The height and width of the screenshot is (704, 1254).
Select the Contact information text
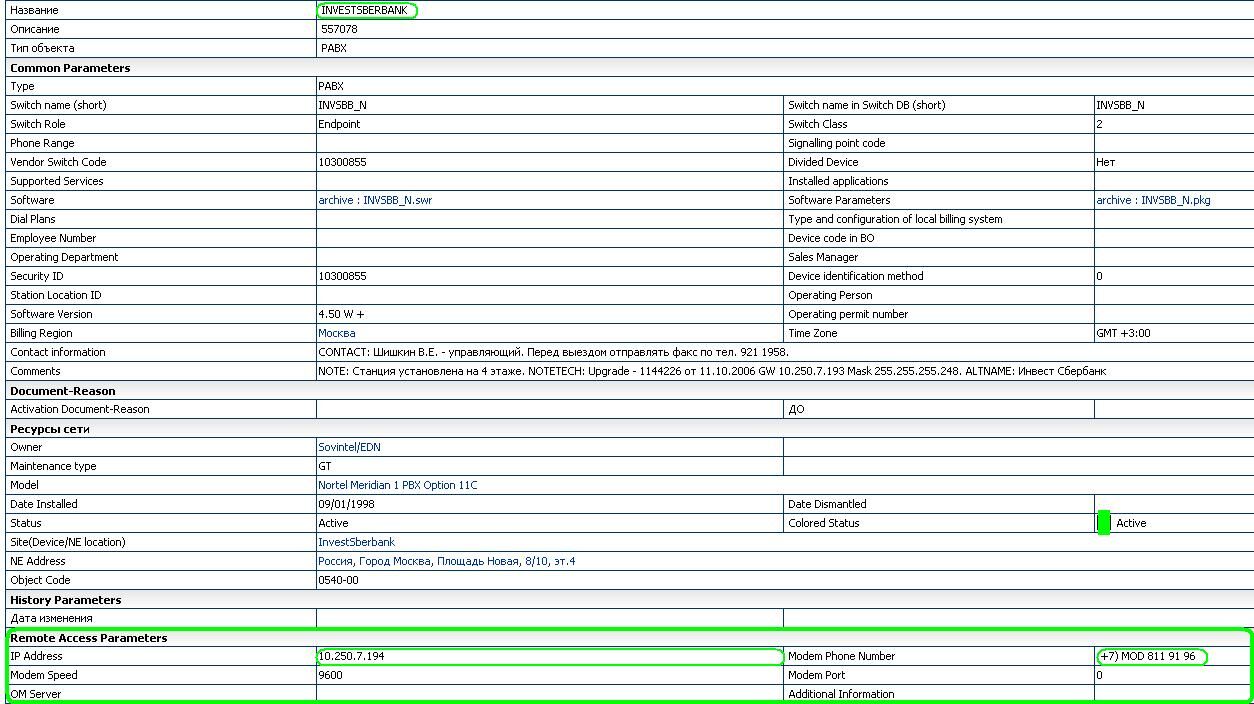(x=553, y=352)
